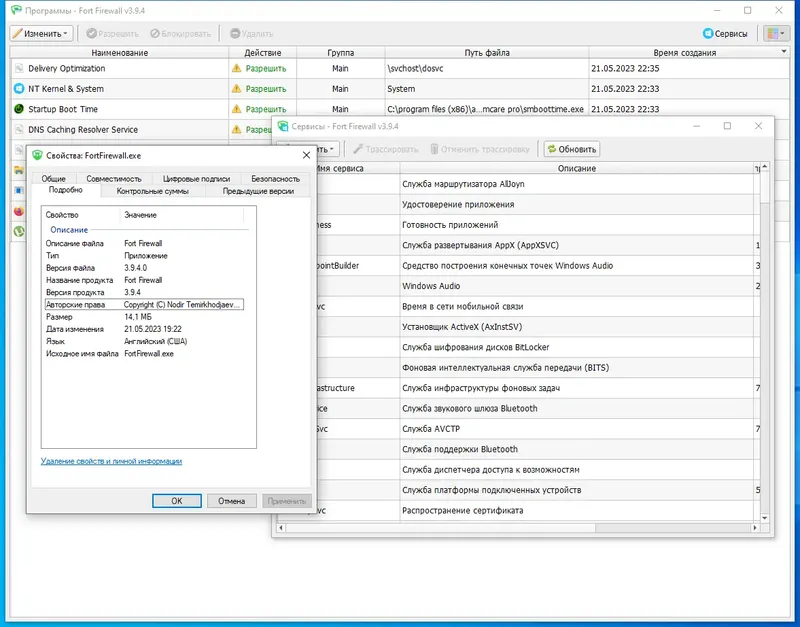Screen dimensions: 800x627
Task: Click Удаление свойств и личной информации link
Action: tap(111, 461)
